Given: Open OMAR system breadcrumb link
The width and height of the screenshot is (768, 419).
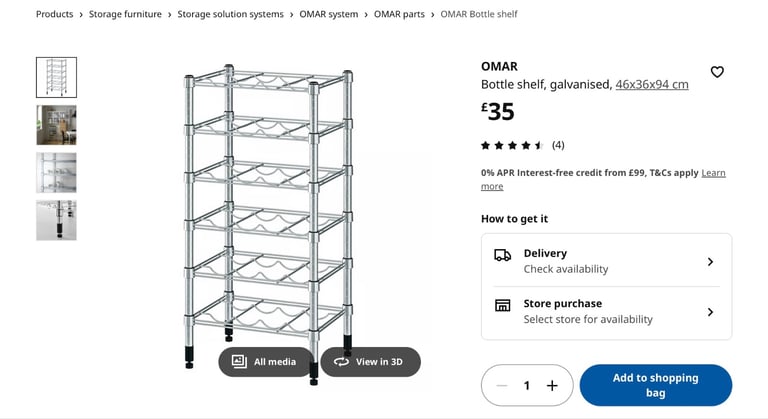Looking at the screenshot, I should pyautogui.click(x=328, y=14).
